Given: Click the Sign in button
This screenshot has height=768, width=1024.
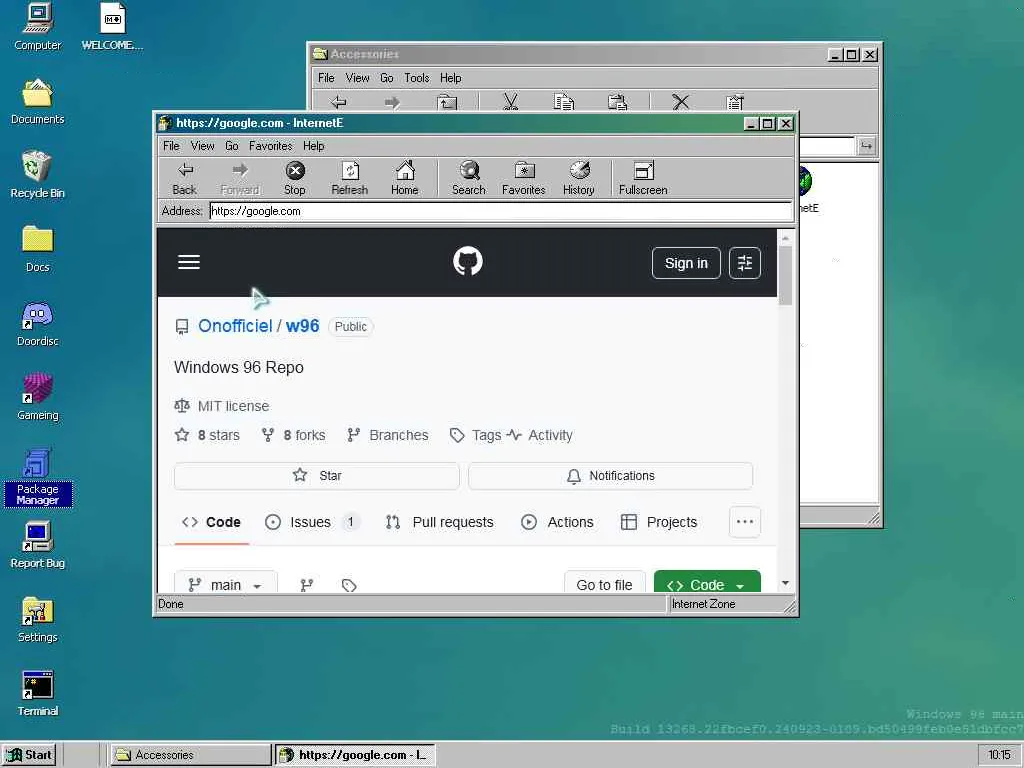Looking at the screenshot, I should point(686,263).
